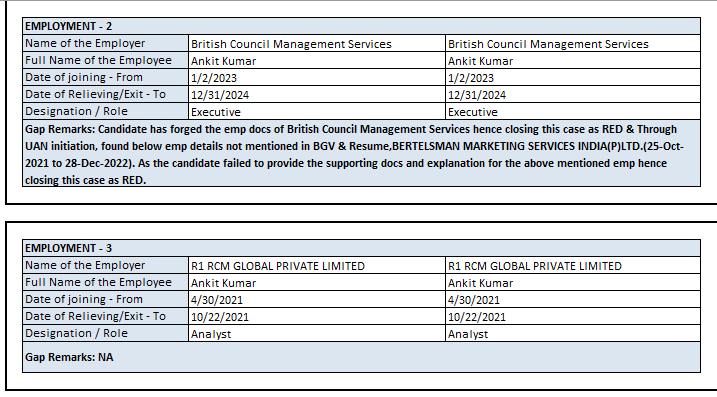Viewport: 717px width, 397px height.
Task: Click right British Council Management Services cell
Action: [573, 43]
